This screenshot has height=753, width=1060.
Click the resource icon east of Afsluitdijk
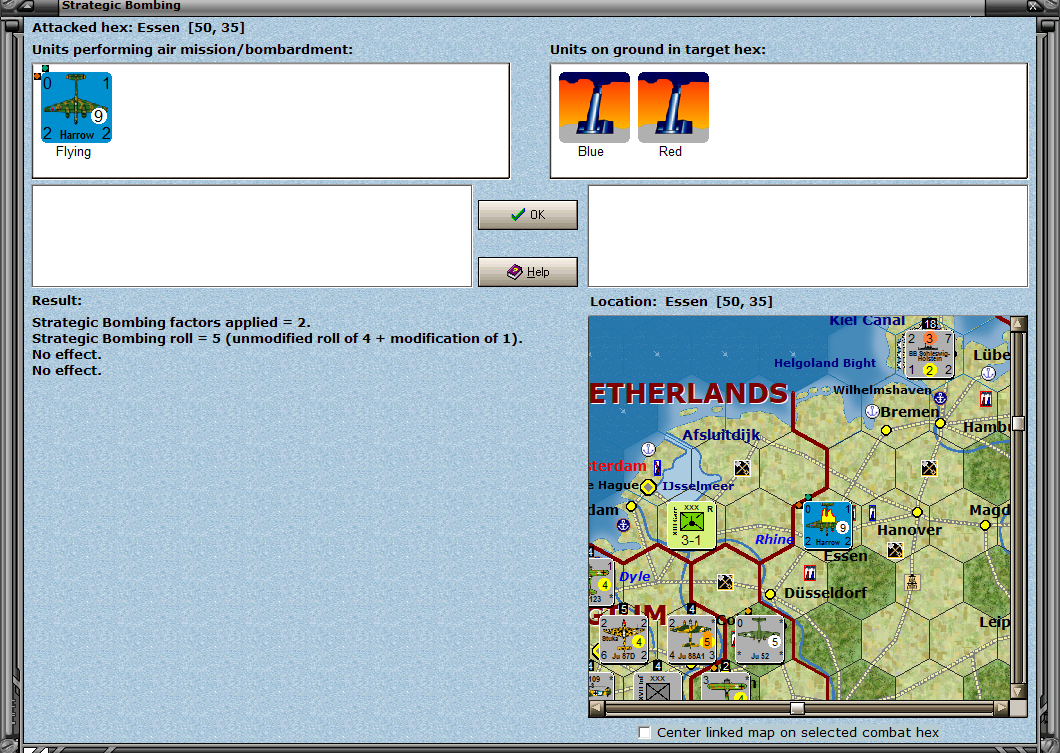point(742,468)
